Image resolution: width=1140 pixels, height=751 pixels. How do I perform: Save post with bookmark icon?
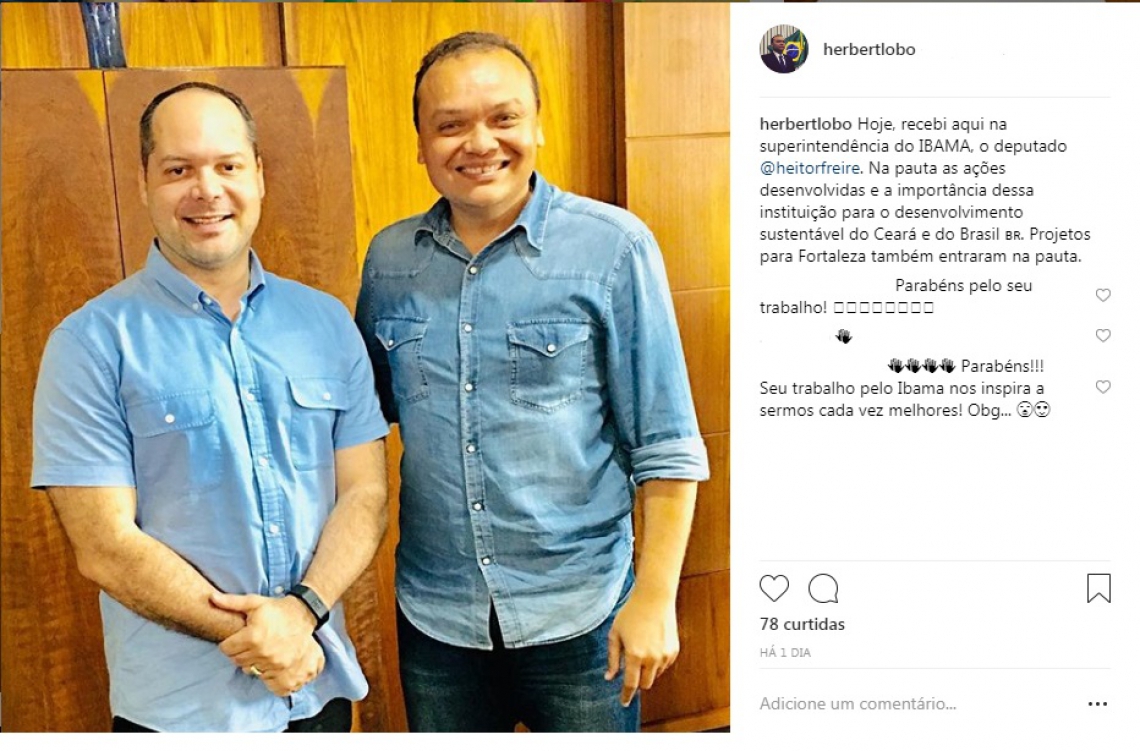(1099, 588)
